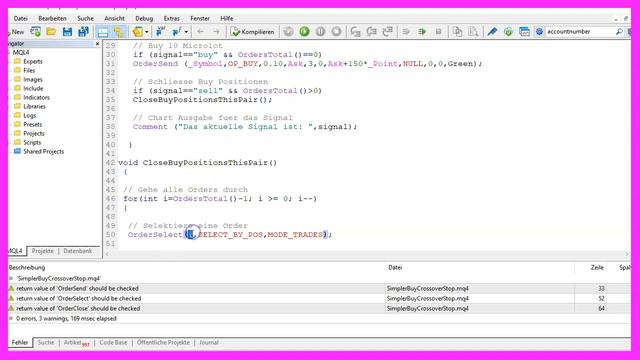Click the Step Out debug icon
The image size is (640, 360).
(x=387, y=31)
